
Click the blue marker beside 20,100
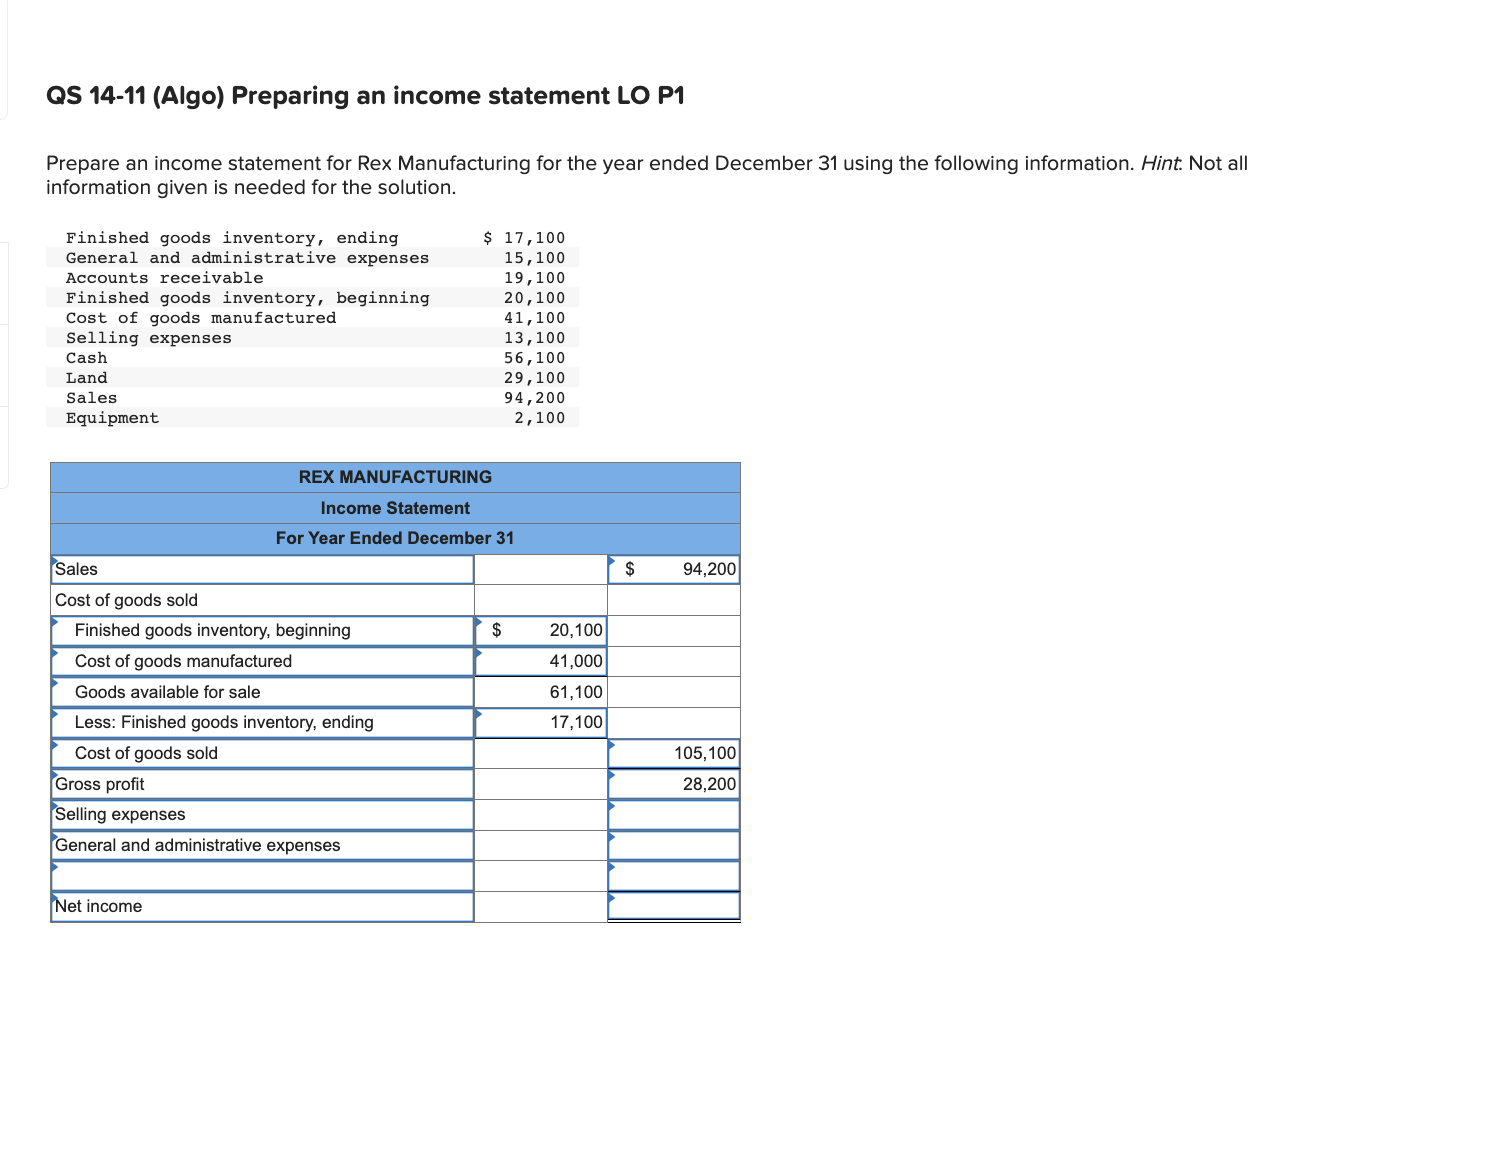(483, 623)
